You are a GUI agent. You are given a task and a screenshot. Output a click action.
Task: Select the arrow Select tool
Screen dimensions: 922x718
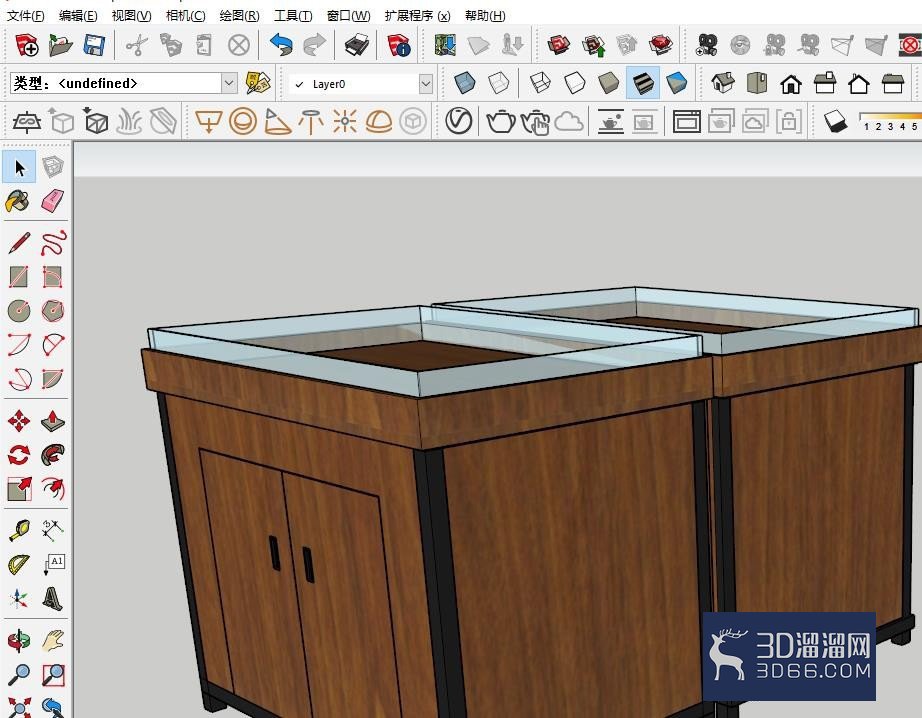coord(19,168)
